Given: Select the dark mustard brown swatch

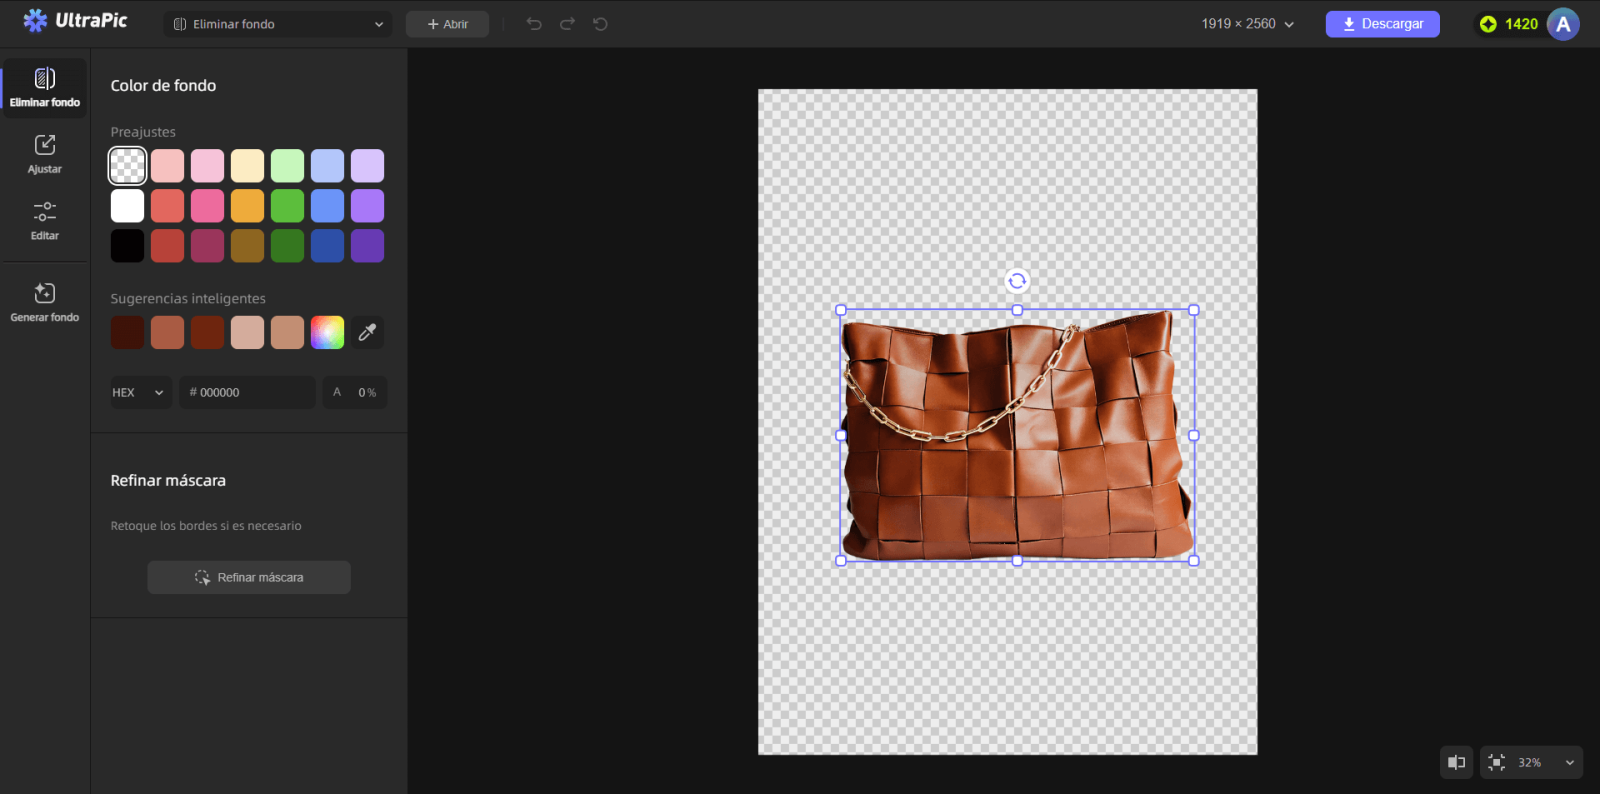Looking at the screenshot, I should pos(247,246).
